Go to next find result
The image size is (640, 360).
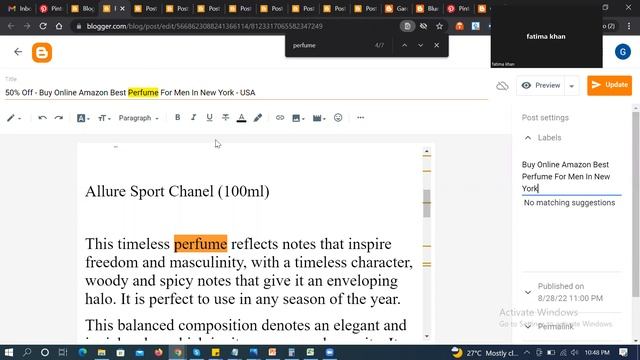click(x=420, y=45)
